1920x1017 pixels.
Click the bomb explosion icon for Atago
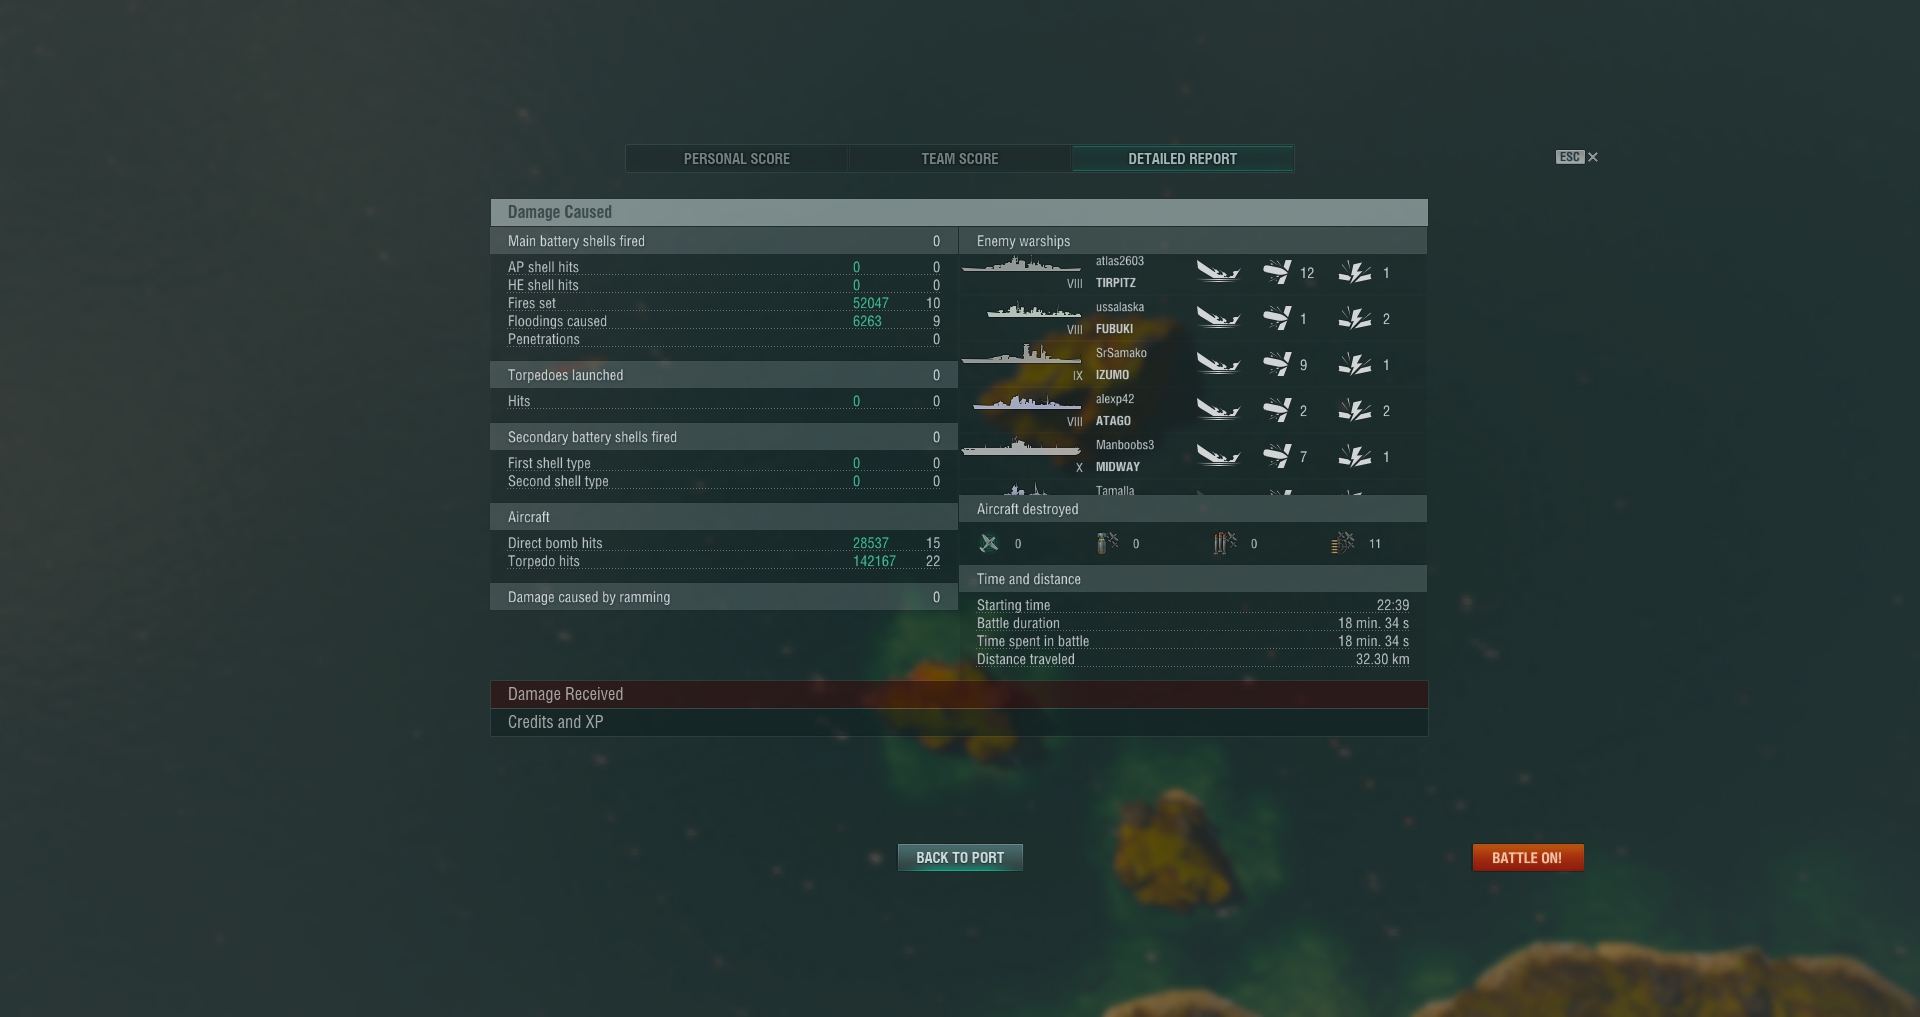[1355, 410]
